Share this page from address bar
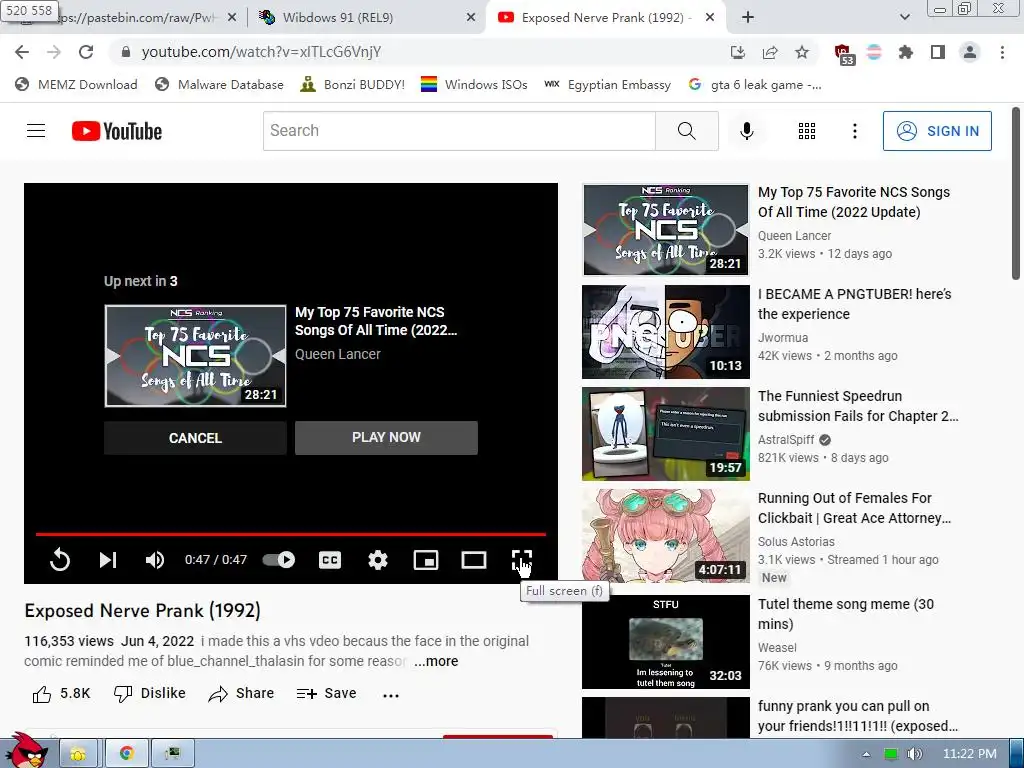This screenshot has width=1024, height=768. pos(770,52)
